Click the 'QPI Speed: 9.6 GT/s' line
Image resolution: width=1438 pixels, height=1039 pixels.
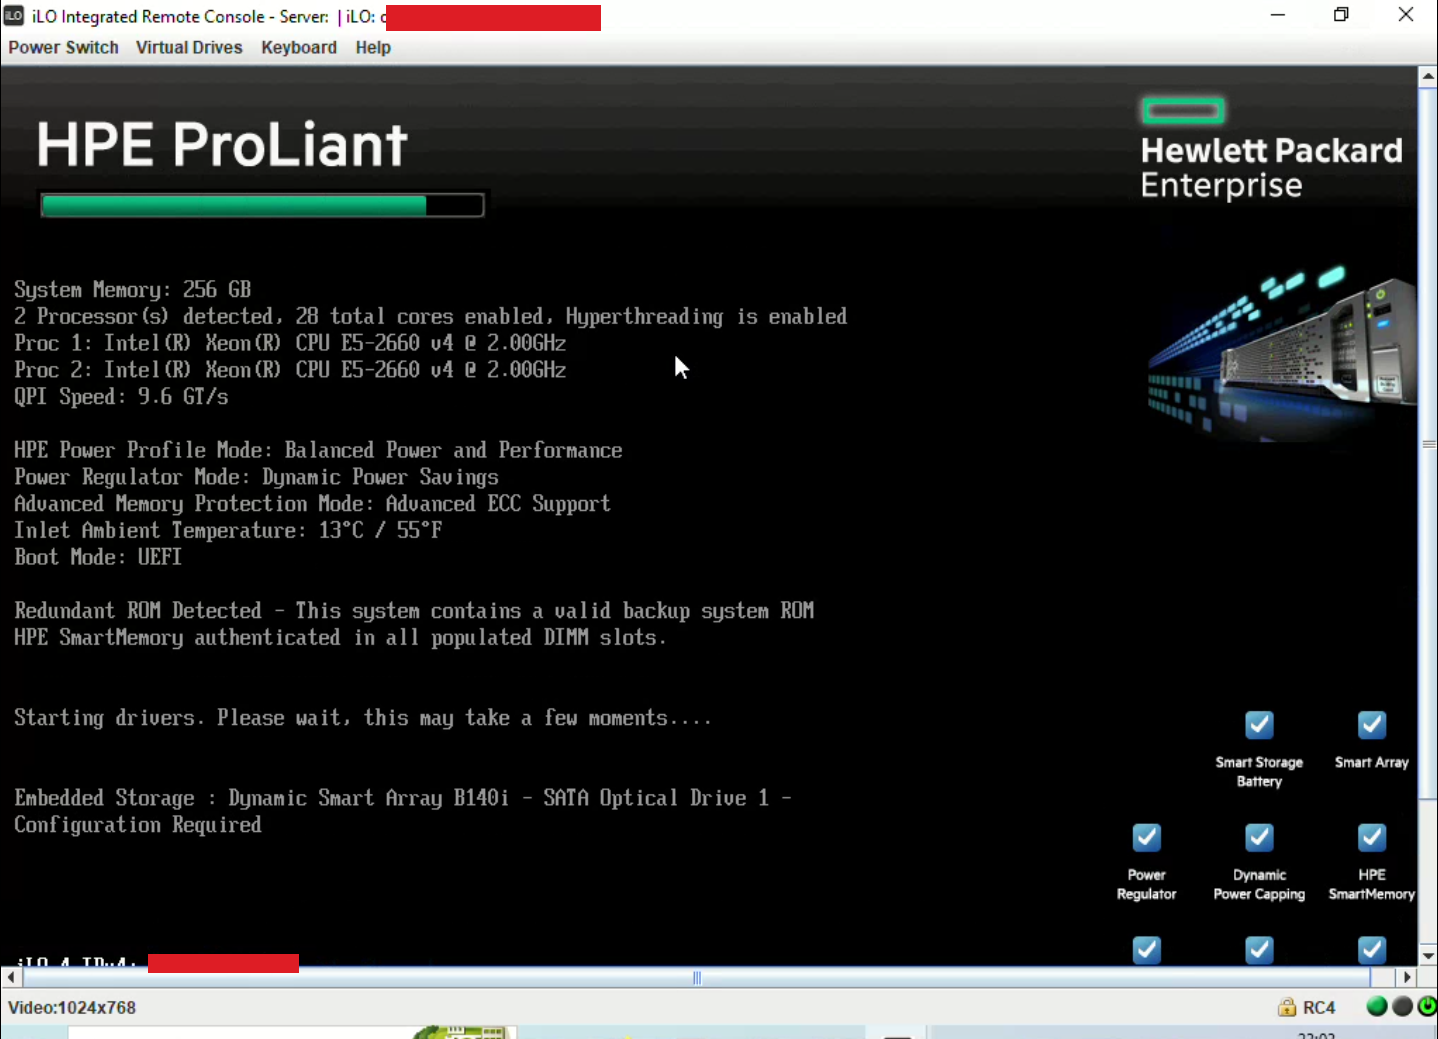pos(121,397)
